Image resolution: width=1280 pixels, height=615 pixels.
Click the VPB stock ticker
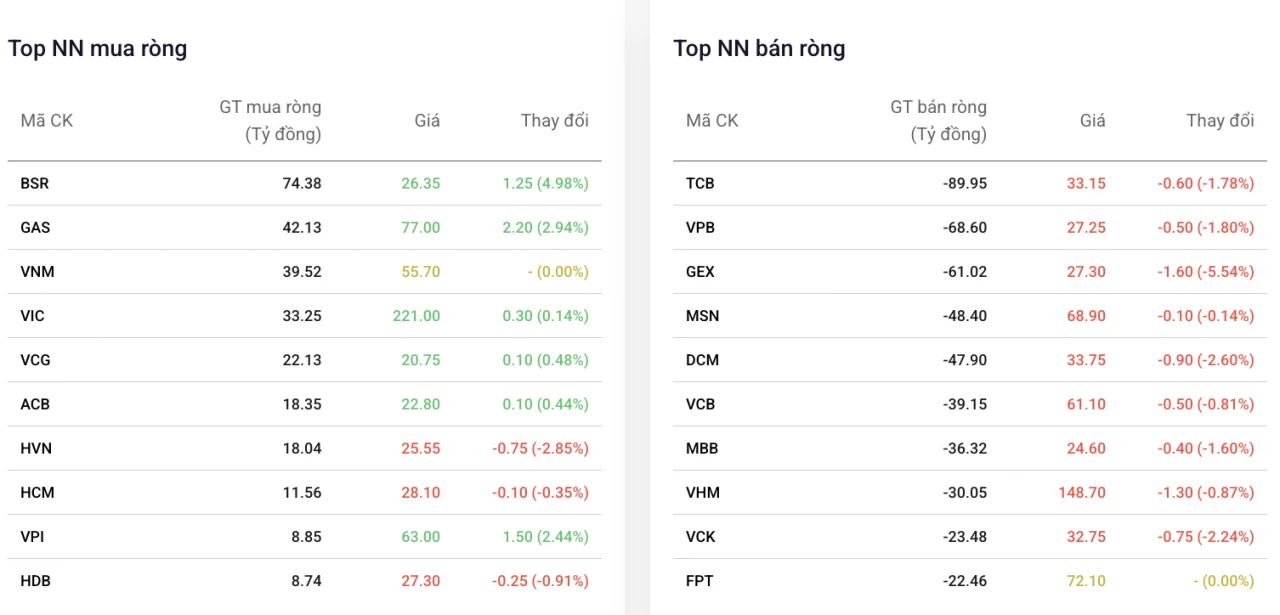tap(701, 228)
